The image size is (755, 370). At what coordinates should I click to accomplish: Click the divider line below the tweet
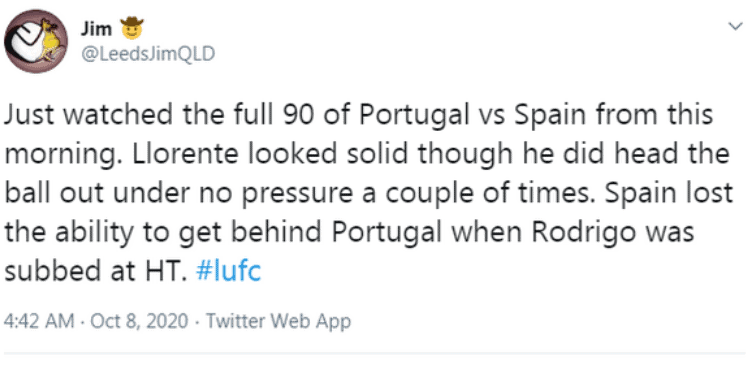[375, 354]
